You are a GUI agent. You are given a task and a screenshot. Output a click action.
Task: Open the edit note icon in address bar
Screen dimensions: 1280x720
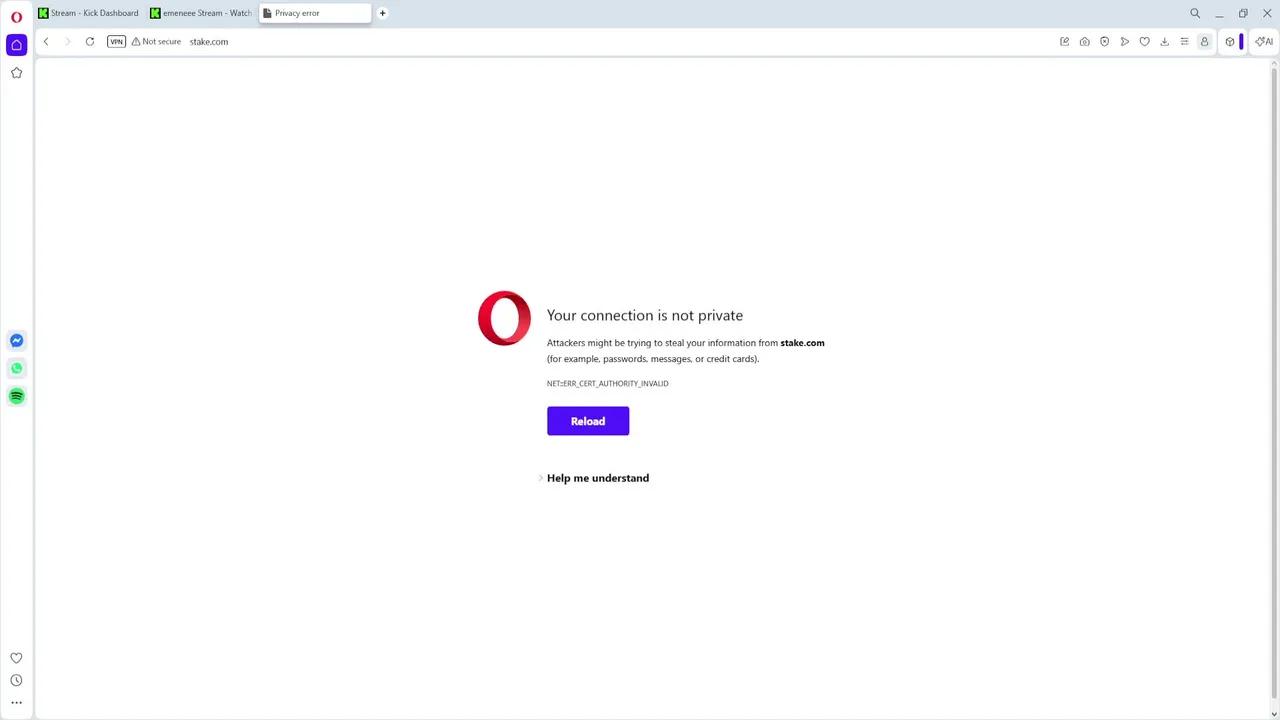point(1064,42)
